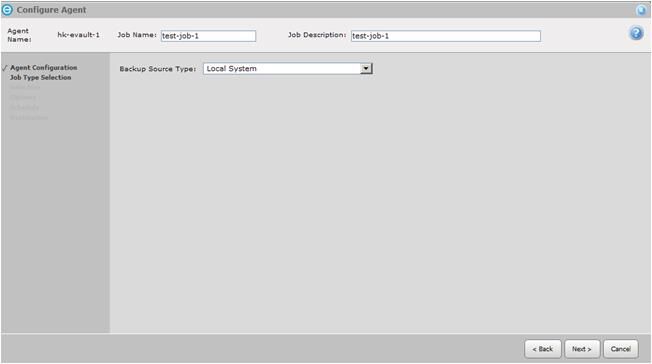Screen dimensions: 652x364
Task: Focus the Job Description input field
Action: click(x=446, y=36)
